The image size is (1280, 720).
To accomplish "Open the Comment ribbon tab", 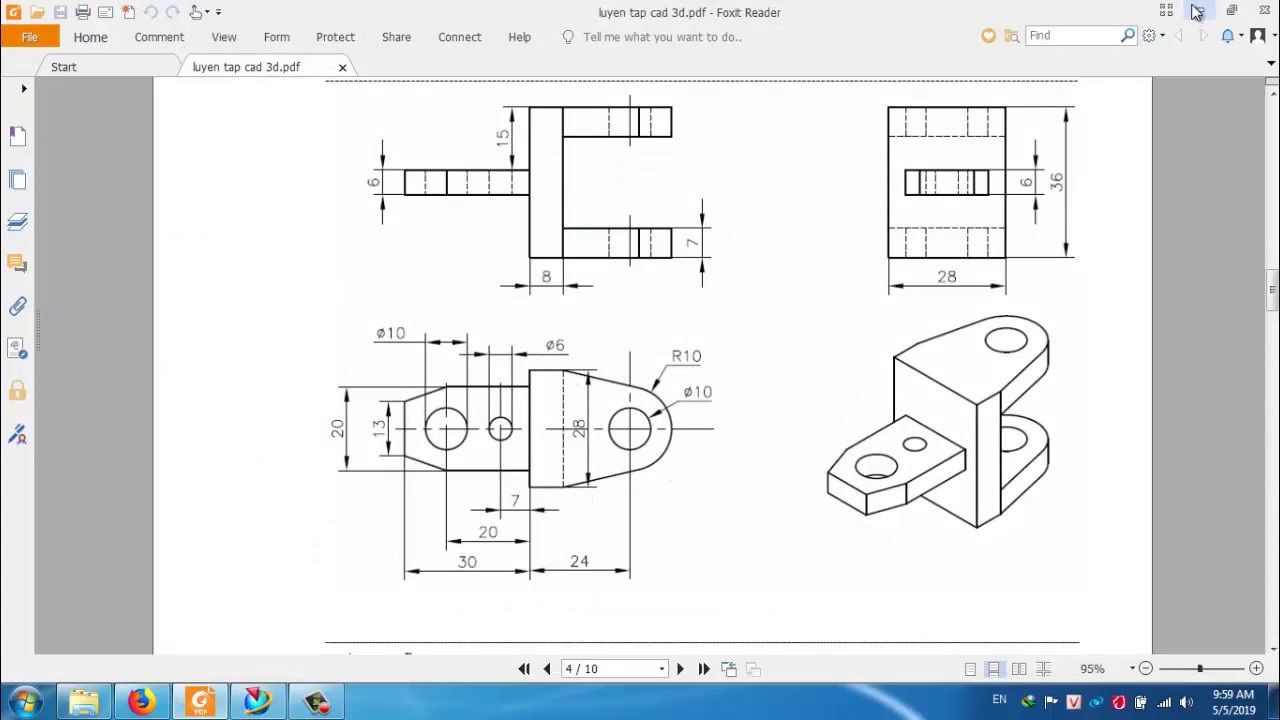I will pyautogui.click(x=159, y=37).
